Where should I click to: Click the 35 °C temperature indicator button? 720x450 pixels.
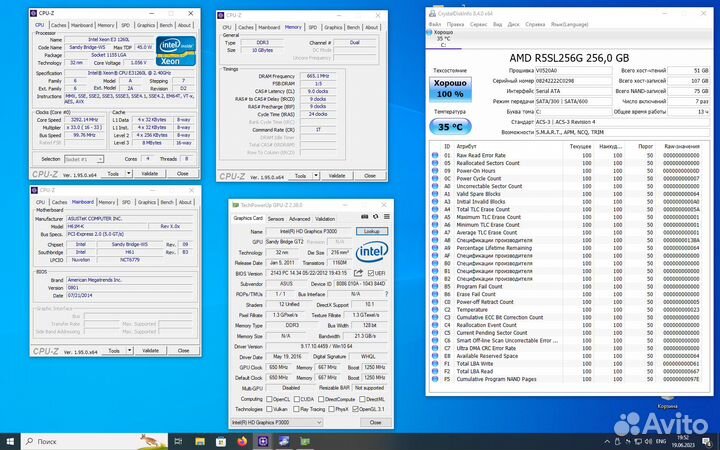(450, 127)
